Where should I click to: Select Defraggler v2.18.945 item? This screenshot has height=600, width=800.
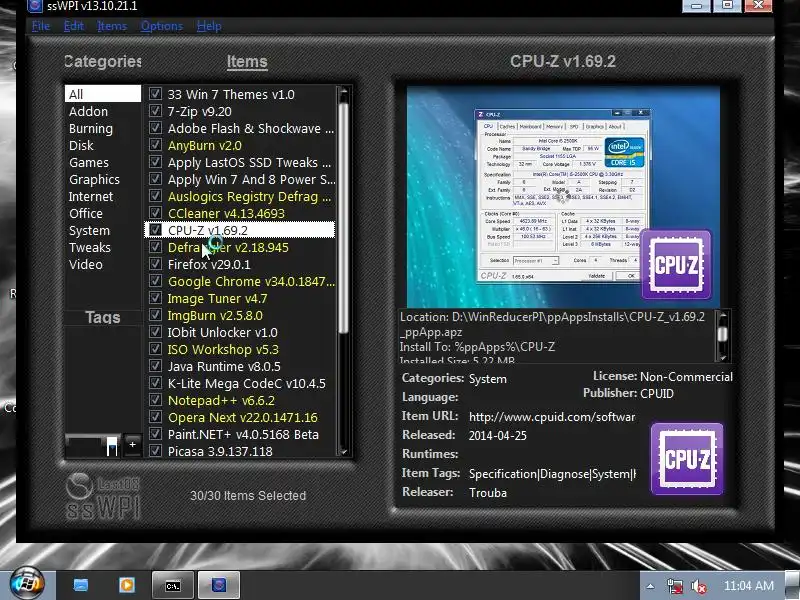point(228,247)
